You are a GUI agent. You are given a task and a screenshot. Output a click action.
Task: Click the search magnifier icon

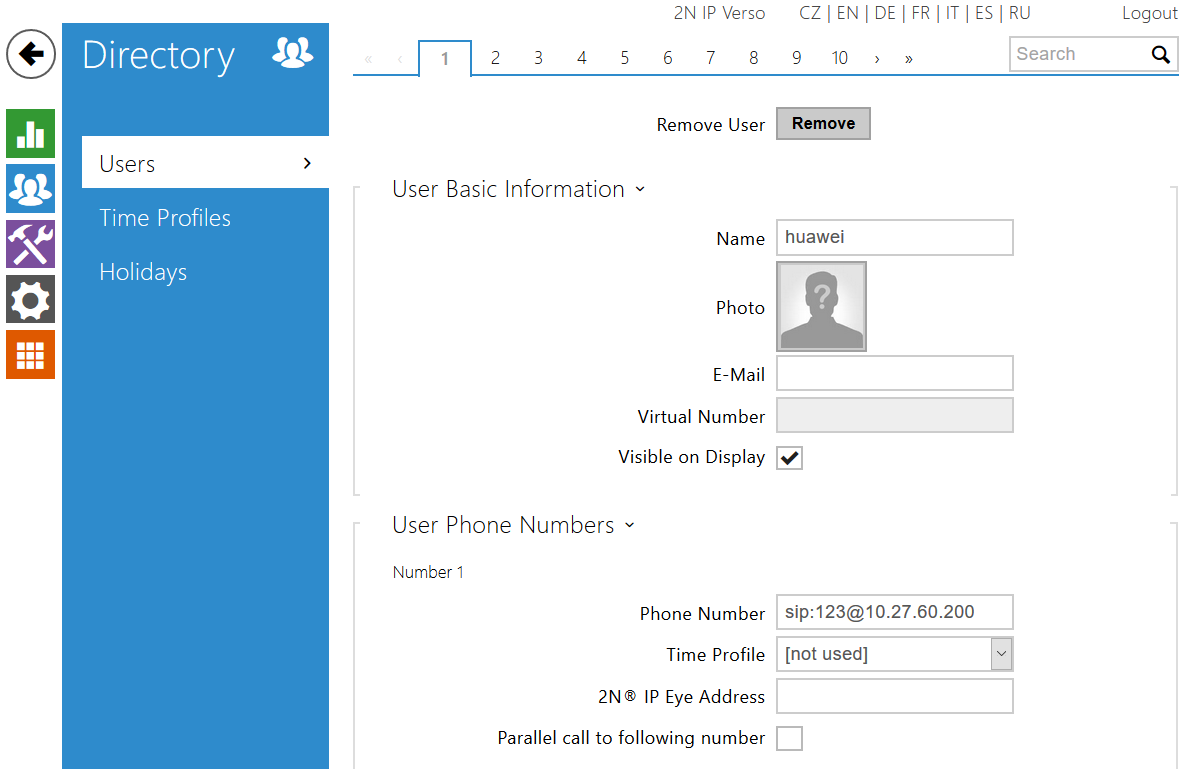[x=1160, y=55]
